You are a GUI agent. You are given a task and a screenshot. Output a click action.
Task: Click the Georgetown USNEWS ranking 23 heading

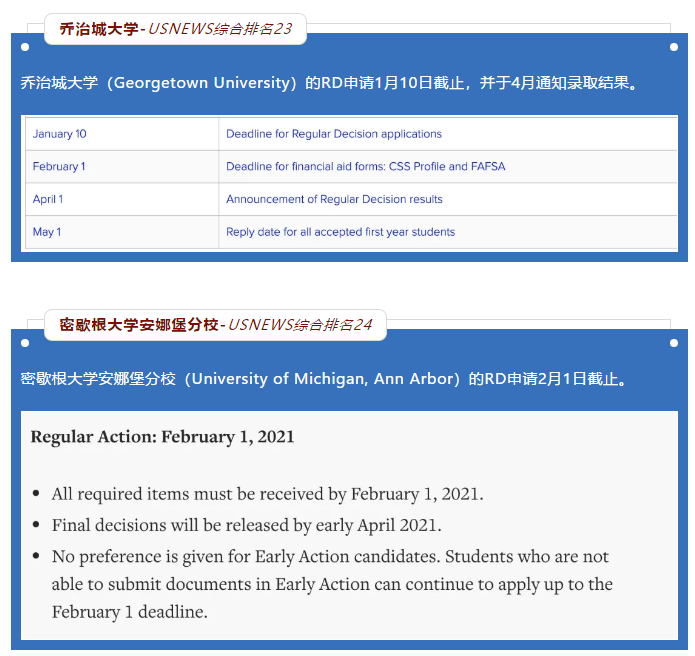[x=176, y=29]
